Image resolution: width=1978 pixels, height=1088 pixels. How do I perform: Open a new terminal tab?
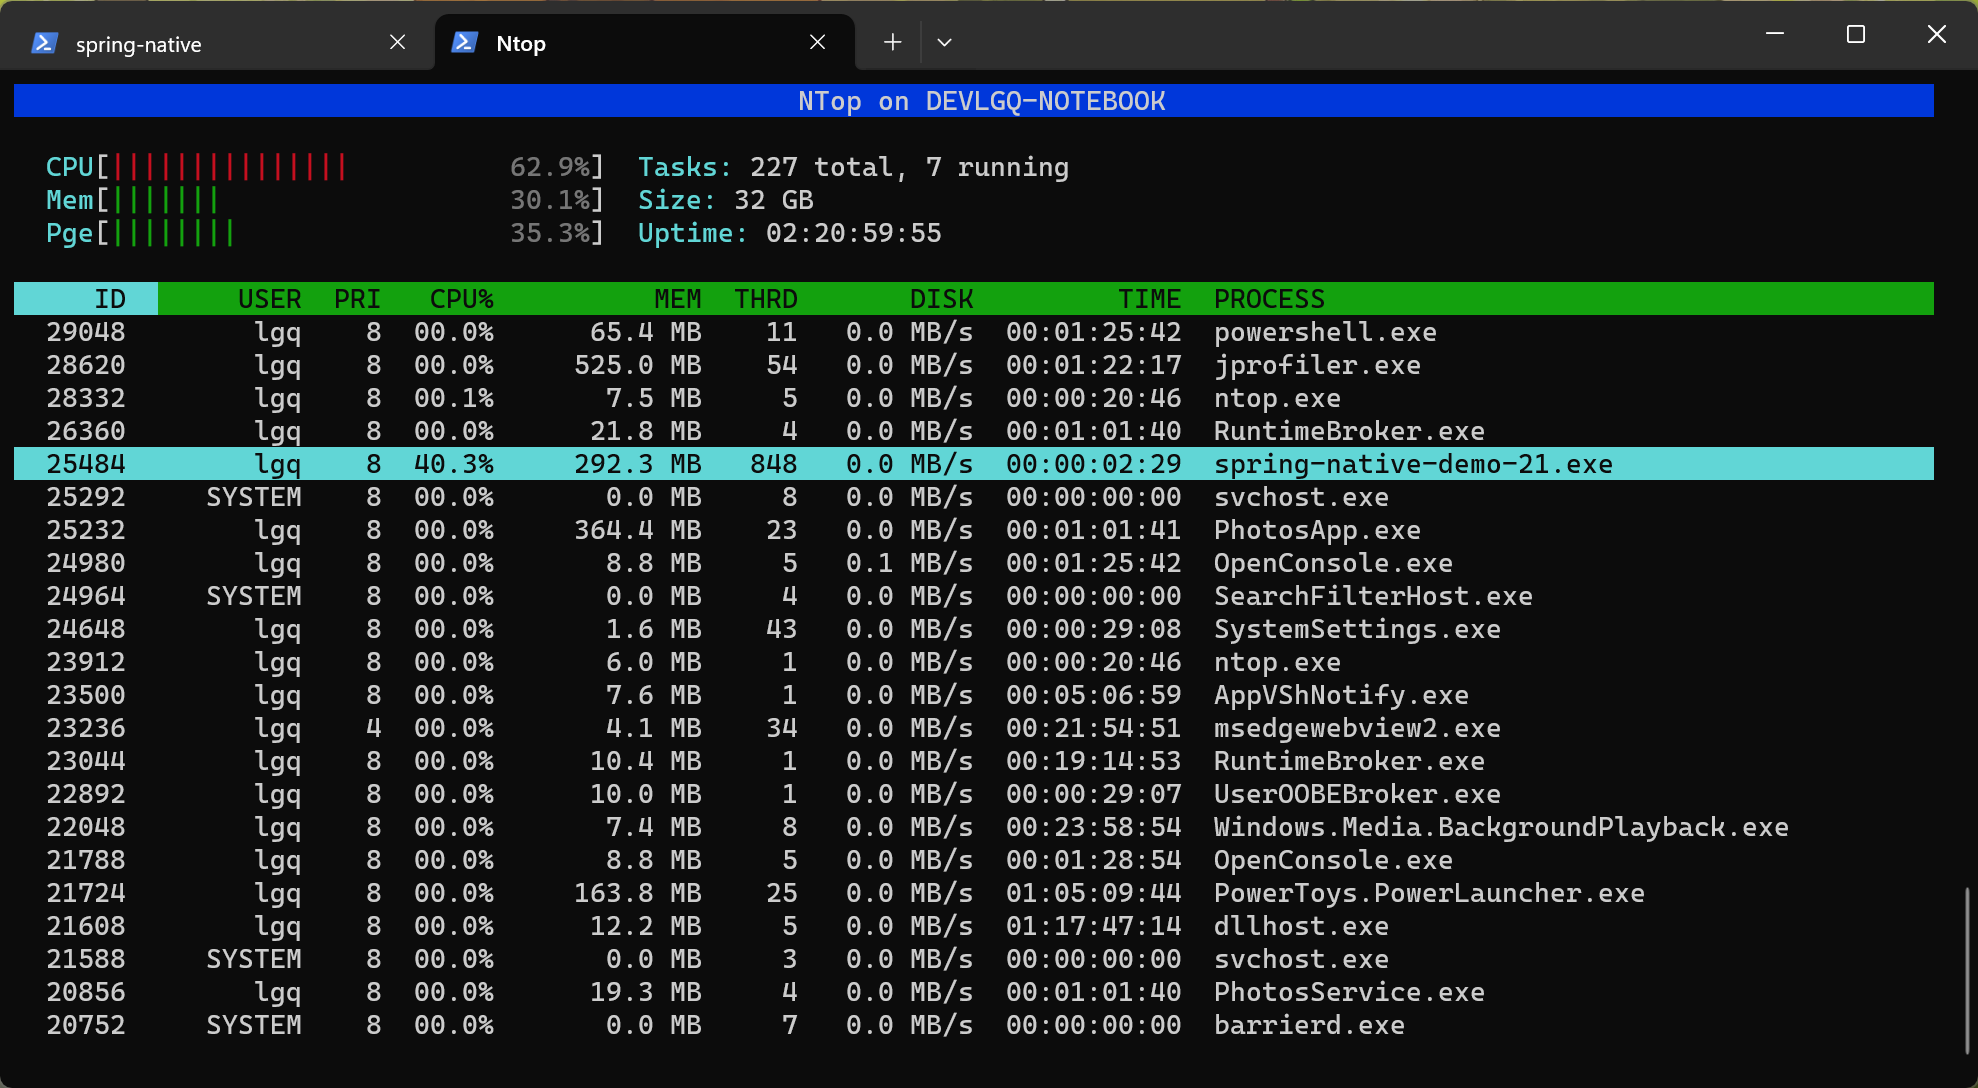[x=893, y=42]
